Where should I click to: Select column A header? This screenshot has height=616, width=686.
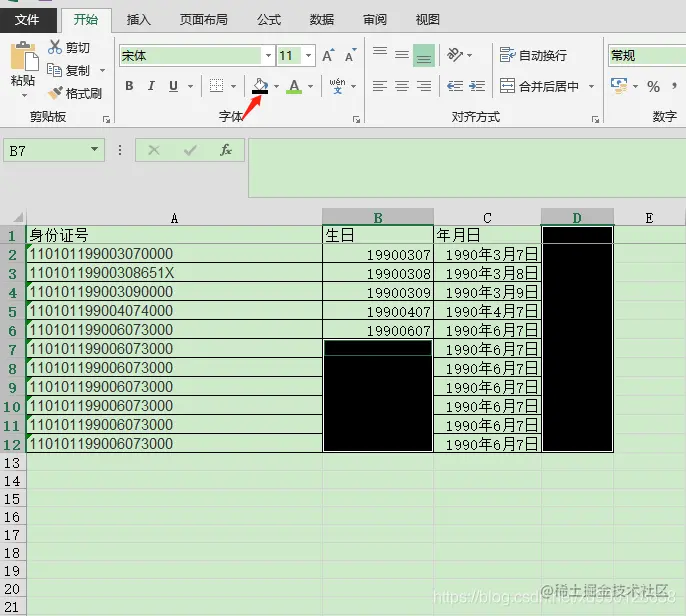point(174,217)
